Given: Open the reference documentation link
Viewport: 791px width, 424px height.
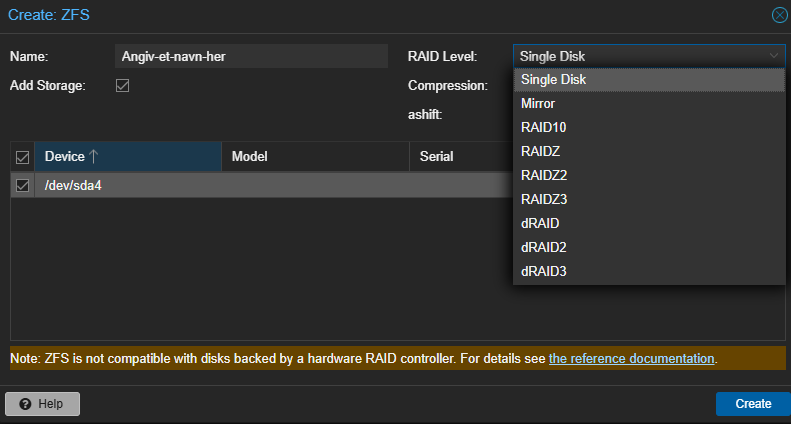Looking at the screenshot, I should point(631,358).
